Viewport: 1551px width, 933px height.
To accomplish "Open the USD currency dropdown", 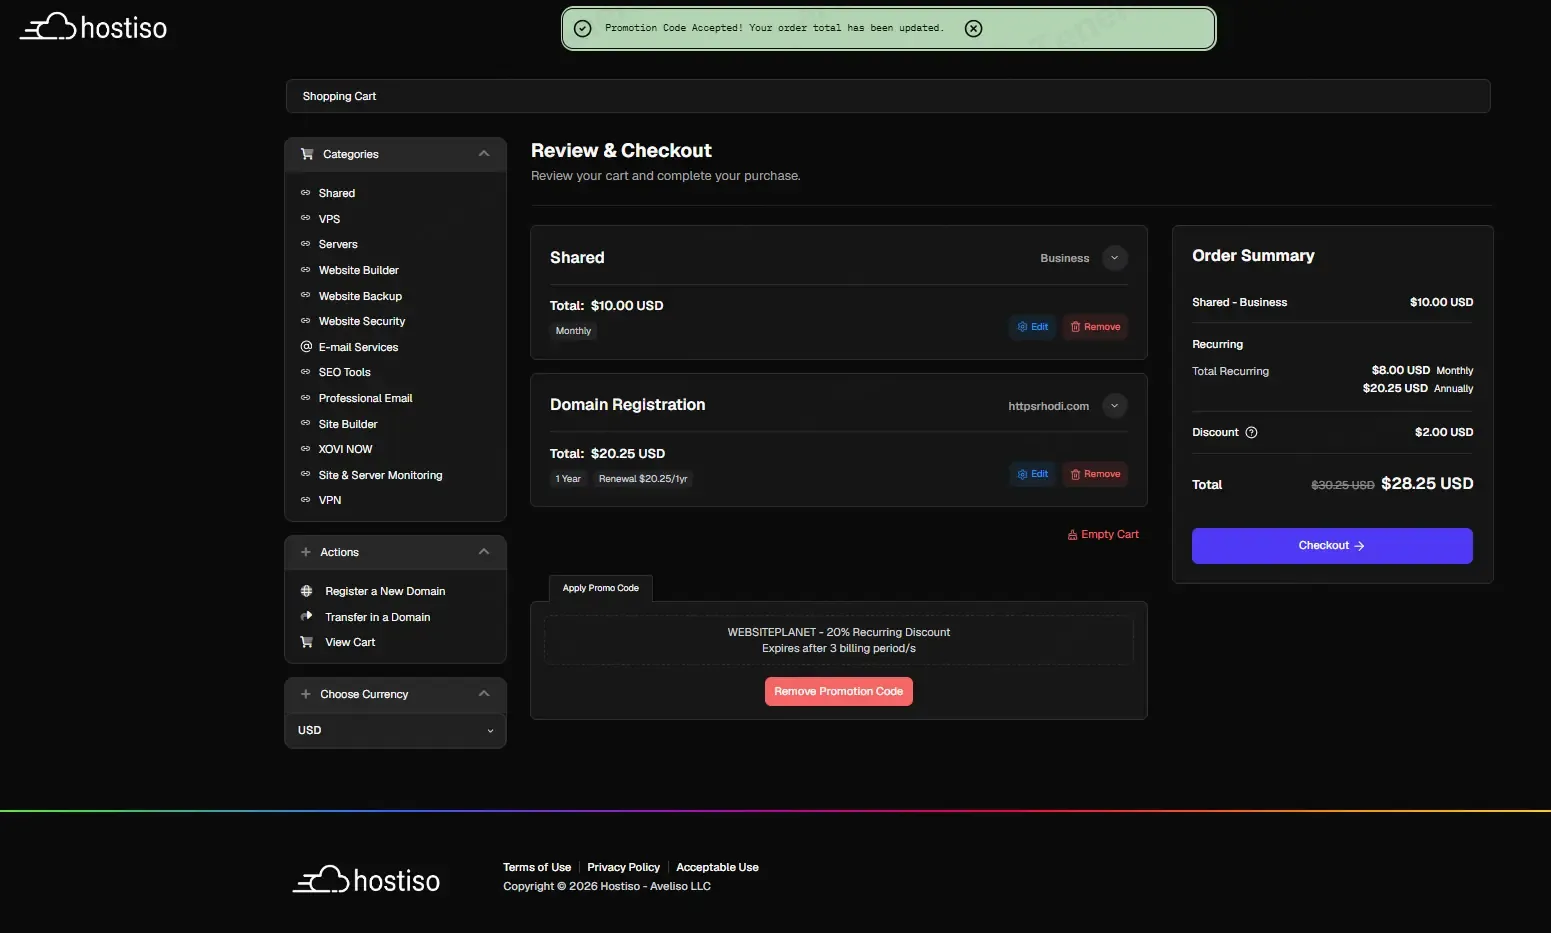I will point(396,730).
